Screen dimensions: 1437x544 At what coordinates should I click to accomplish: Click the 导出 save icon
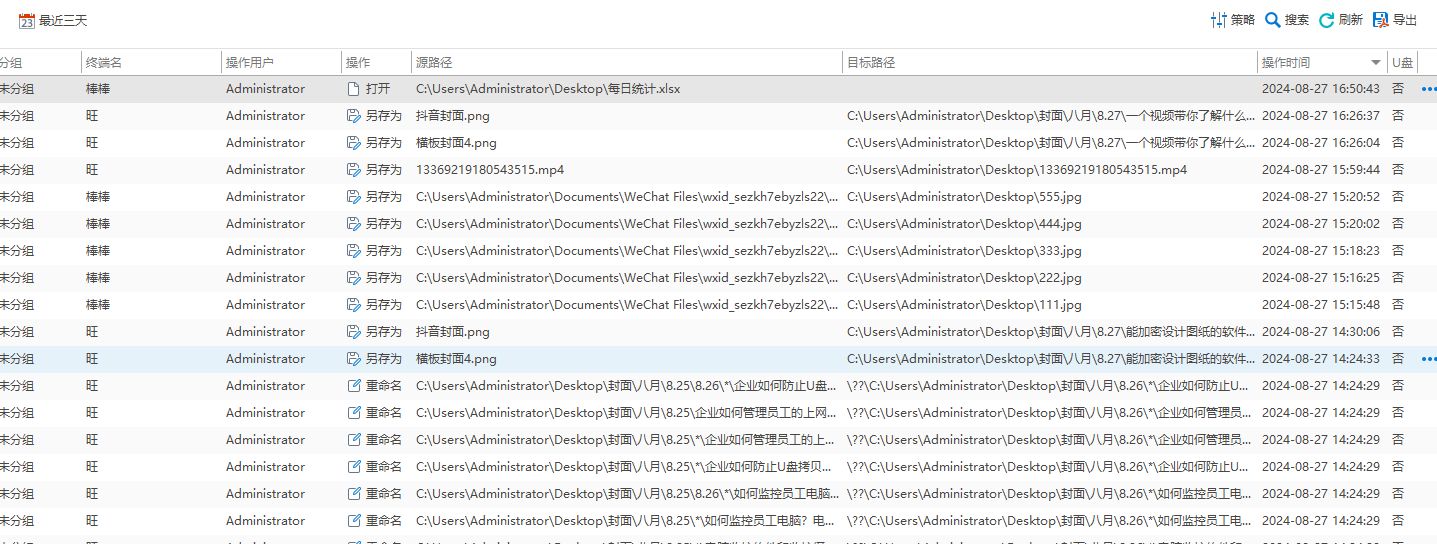pyautogui.click(x=1381, y=20)
